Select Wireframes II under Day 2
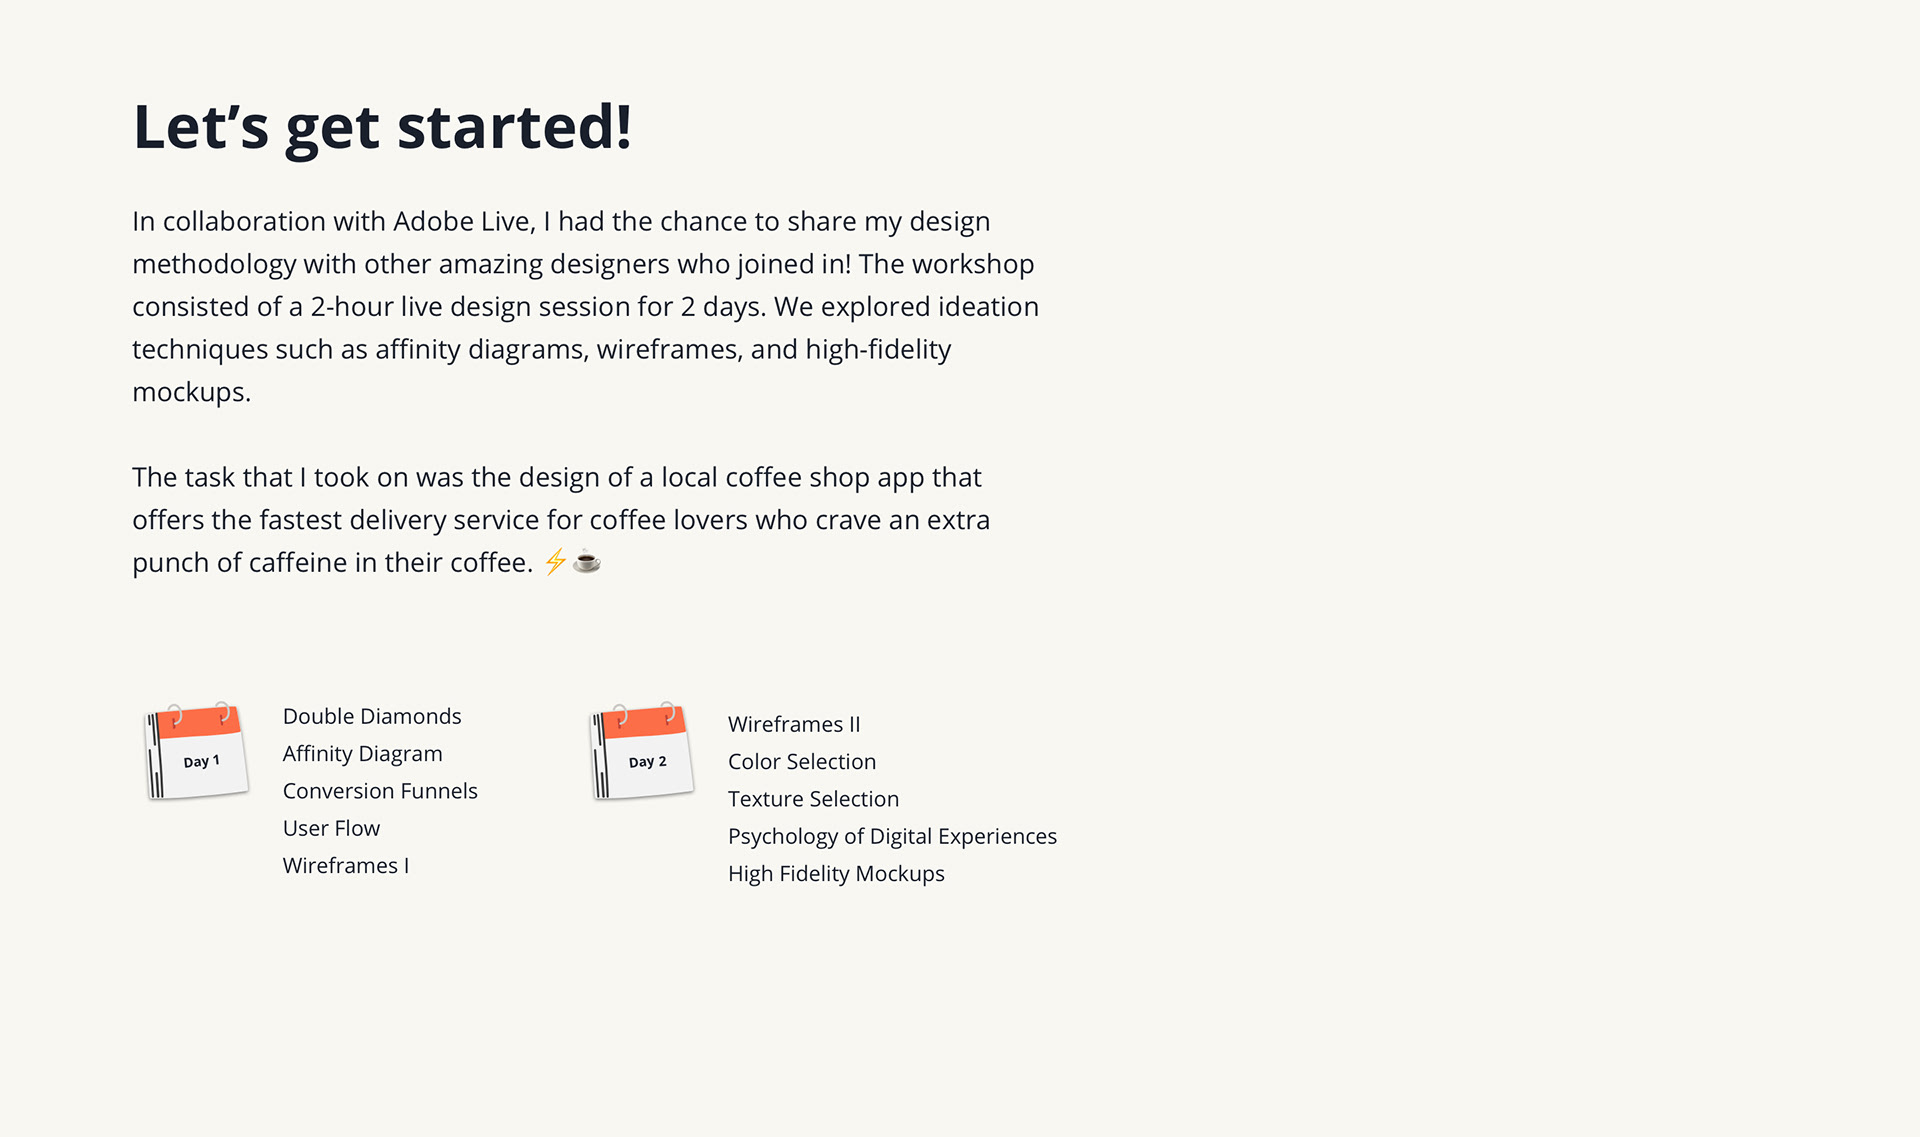Viewport: 1920px width, 1137px height. pyautogui.click(x=794, y=724)
